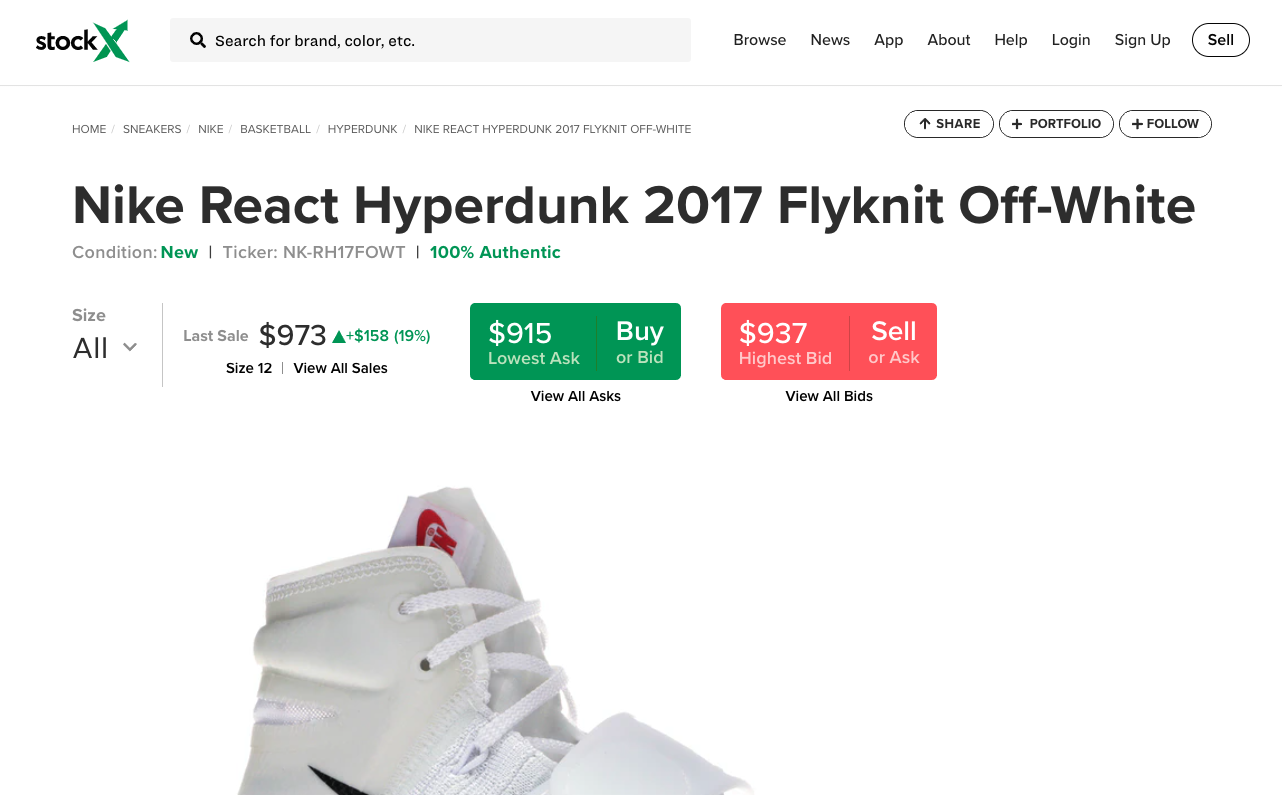Click the red Sell or Ask button
The width and height of the screenshot is (1282, 795).
[x=829, y=341]
